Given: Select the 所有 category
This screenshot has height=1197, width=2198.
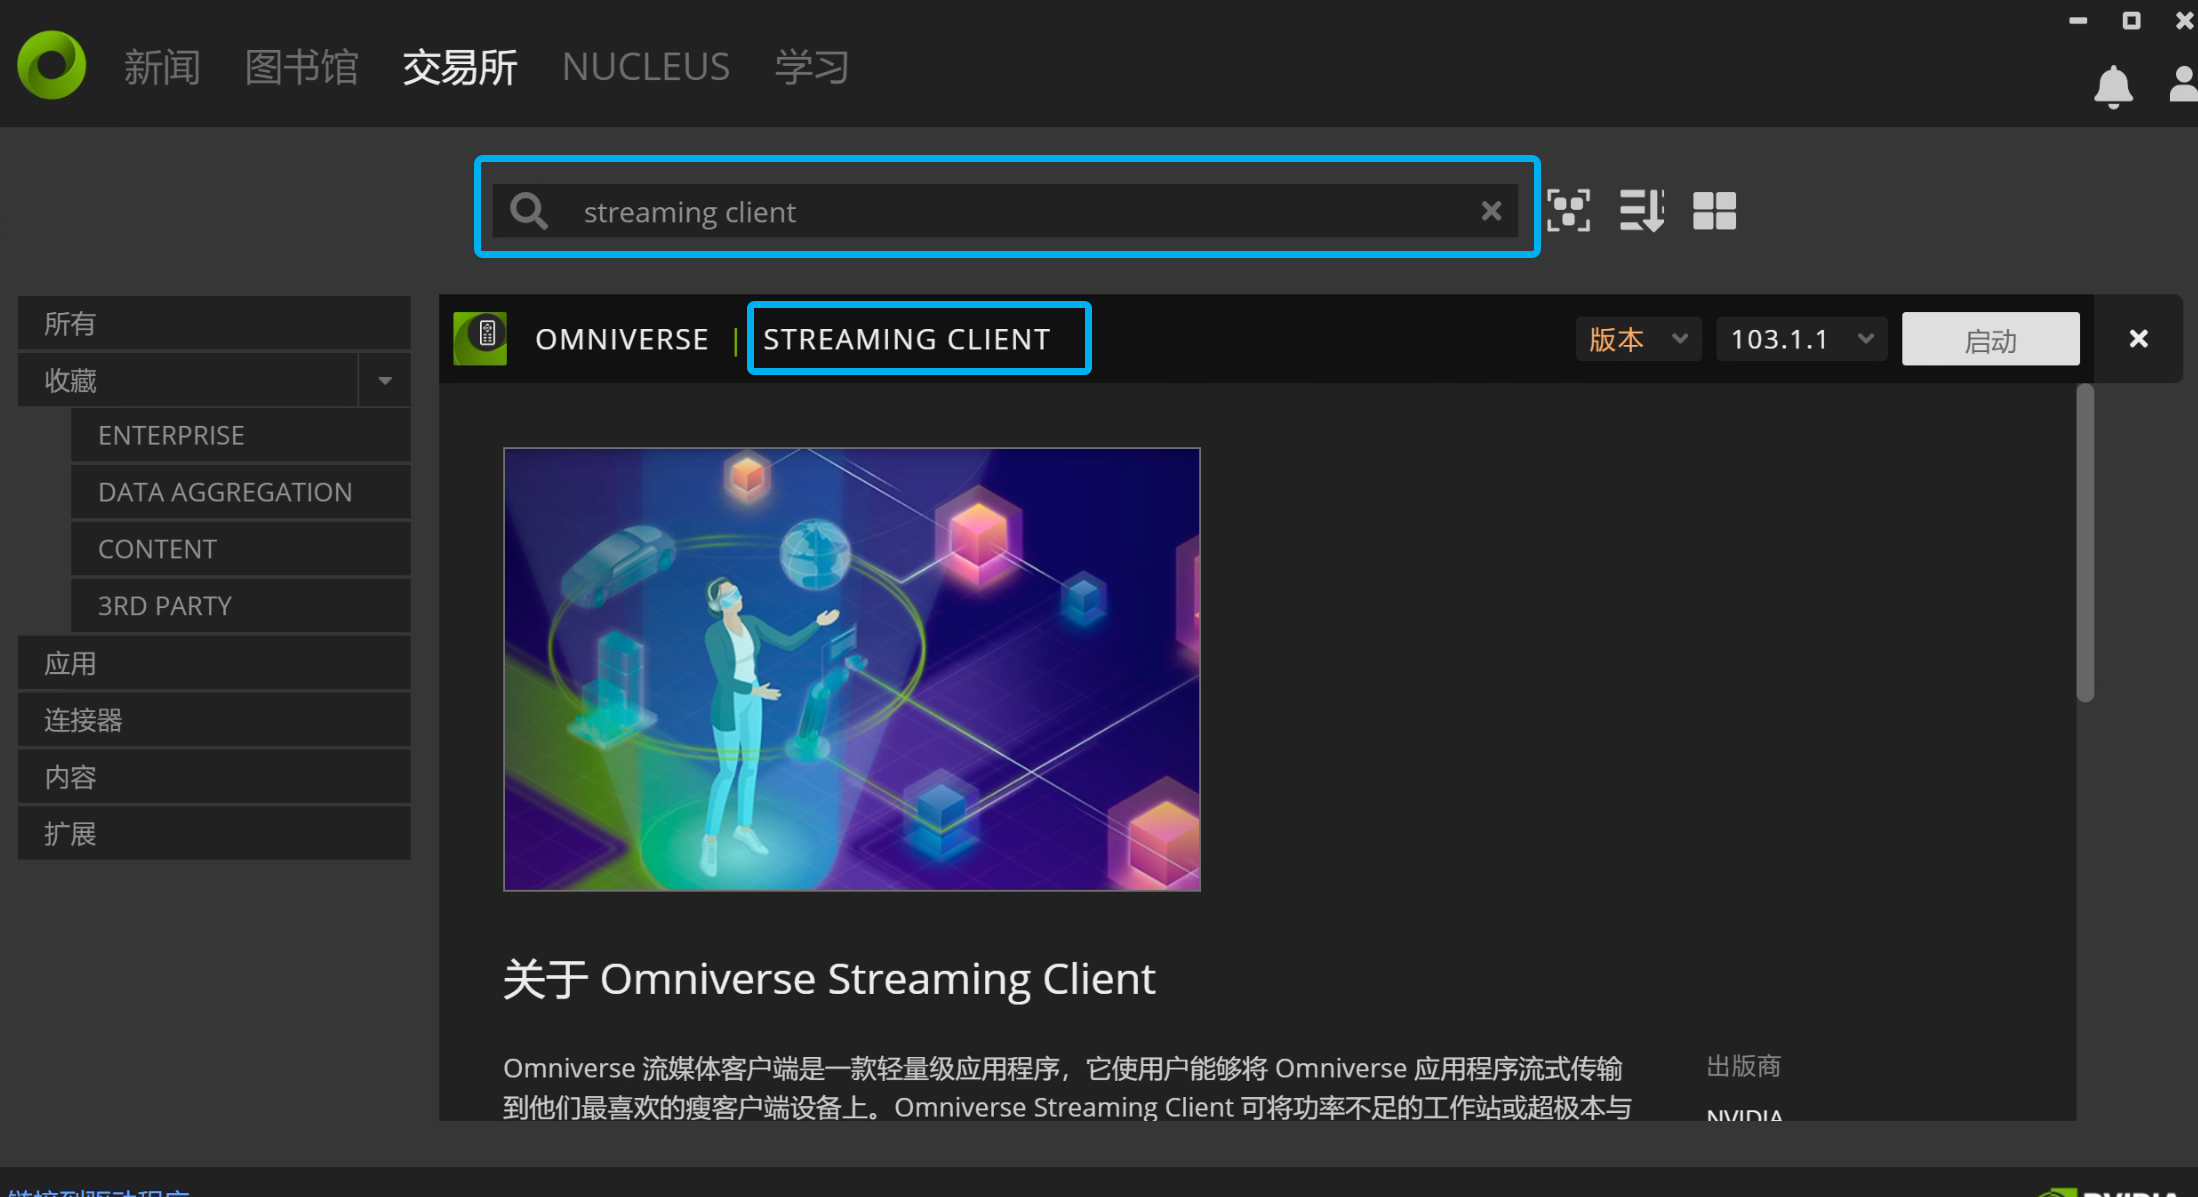Looking at the screenshot, I should click(x=214, y=323).
